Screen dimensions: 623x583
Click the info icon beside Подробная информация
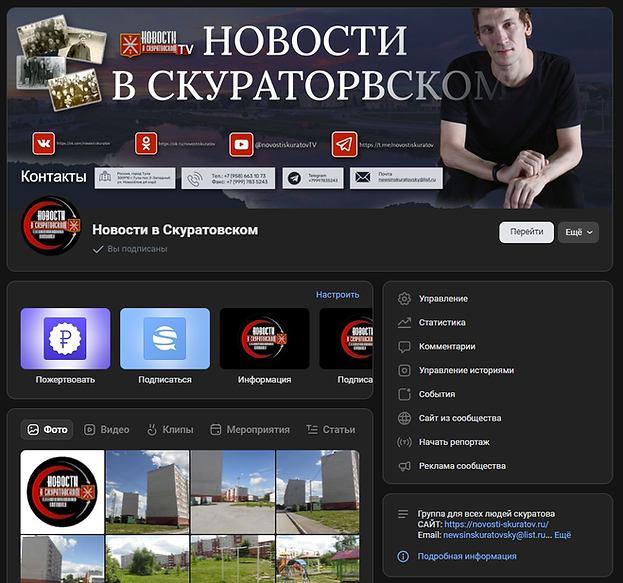tap(403, 556)
